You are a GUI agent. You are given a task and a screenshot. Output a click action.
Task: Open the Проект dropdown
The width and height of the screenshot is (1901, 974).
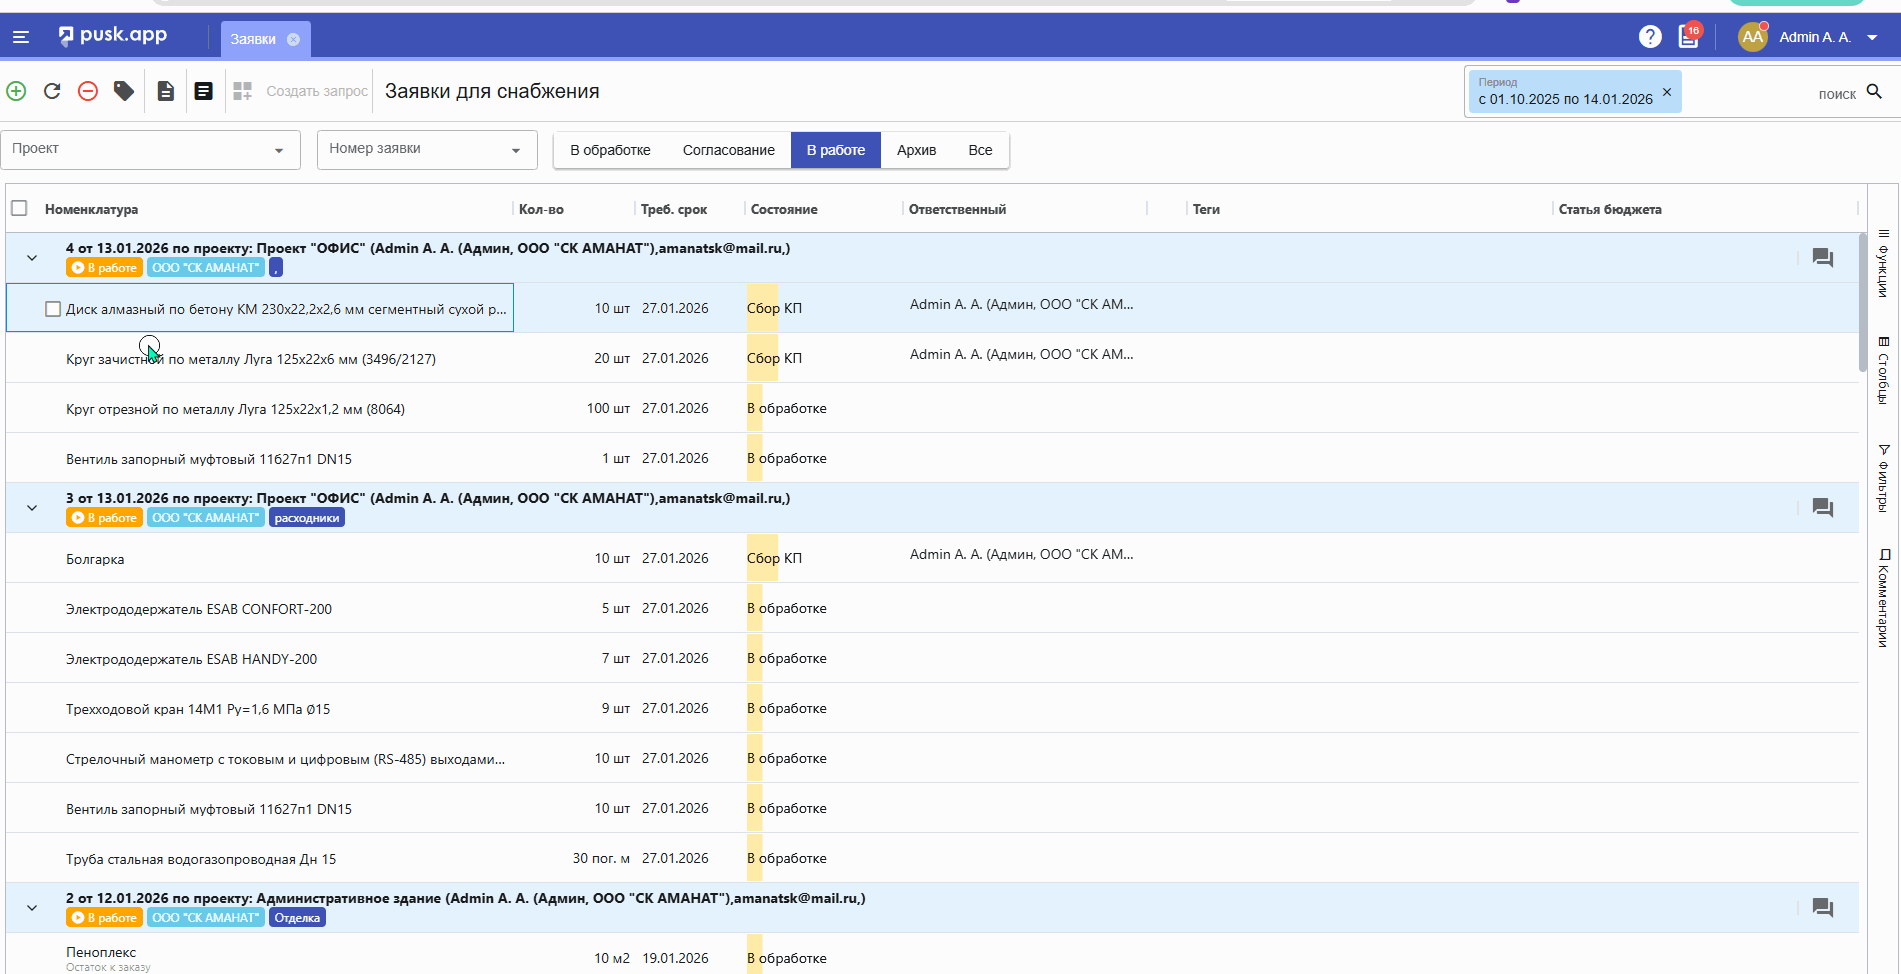[150, 150]
